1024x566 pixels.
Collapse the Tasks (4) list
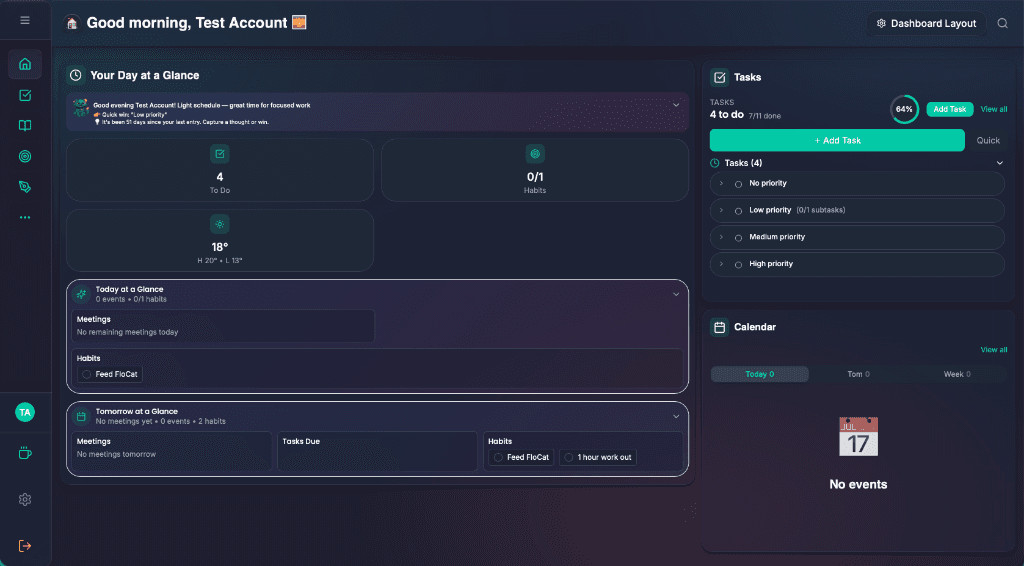pyautogui.click(x=999, y=163)
